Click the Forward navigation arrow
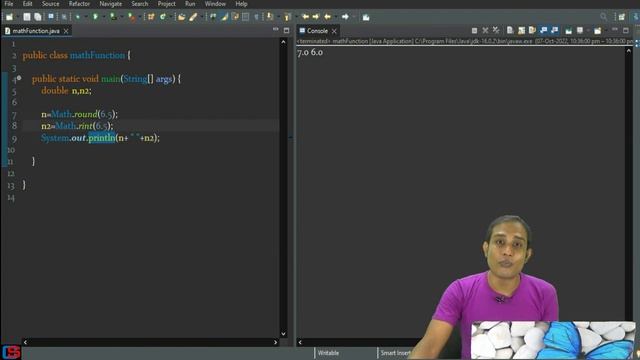The height and width of the screenshot is (360, 640). [x=345, y=17]
